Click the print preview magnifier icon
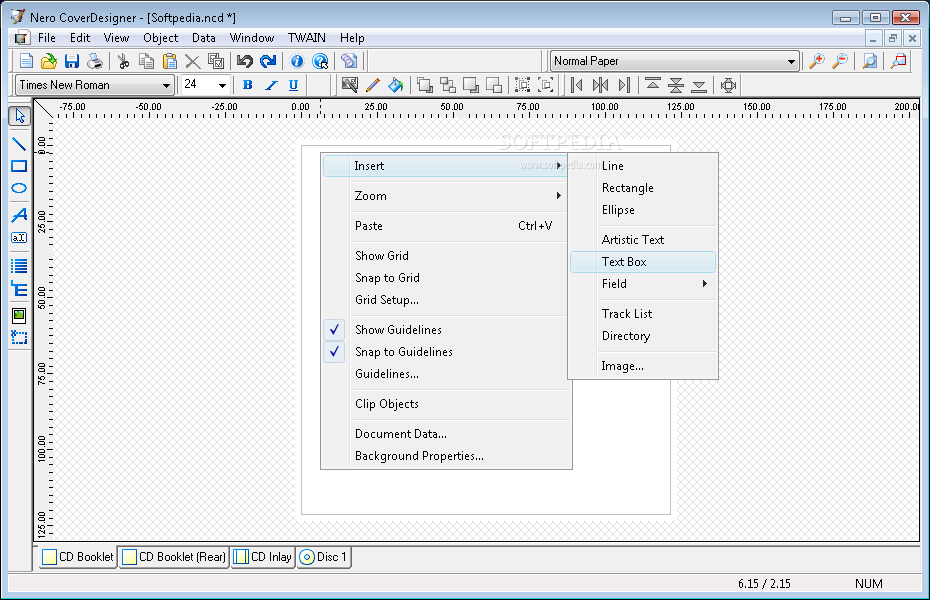This screenshot has width=930, height=600. click(x=870, y=61)
